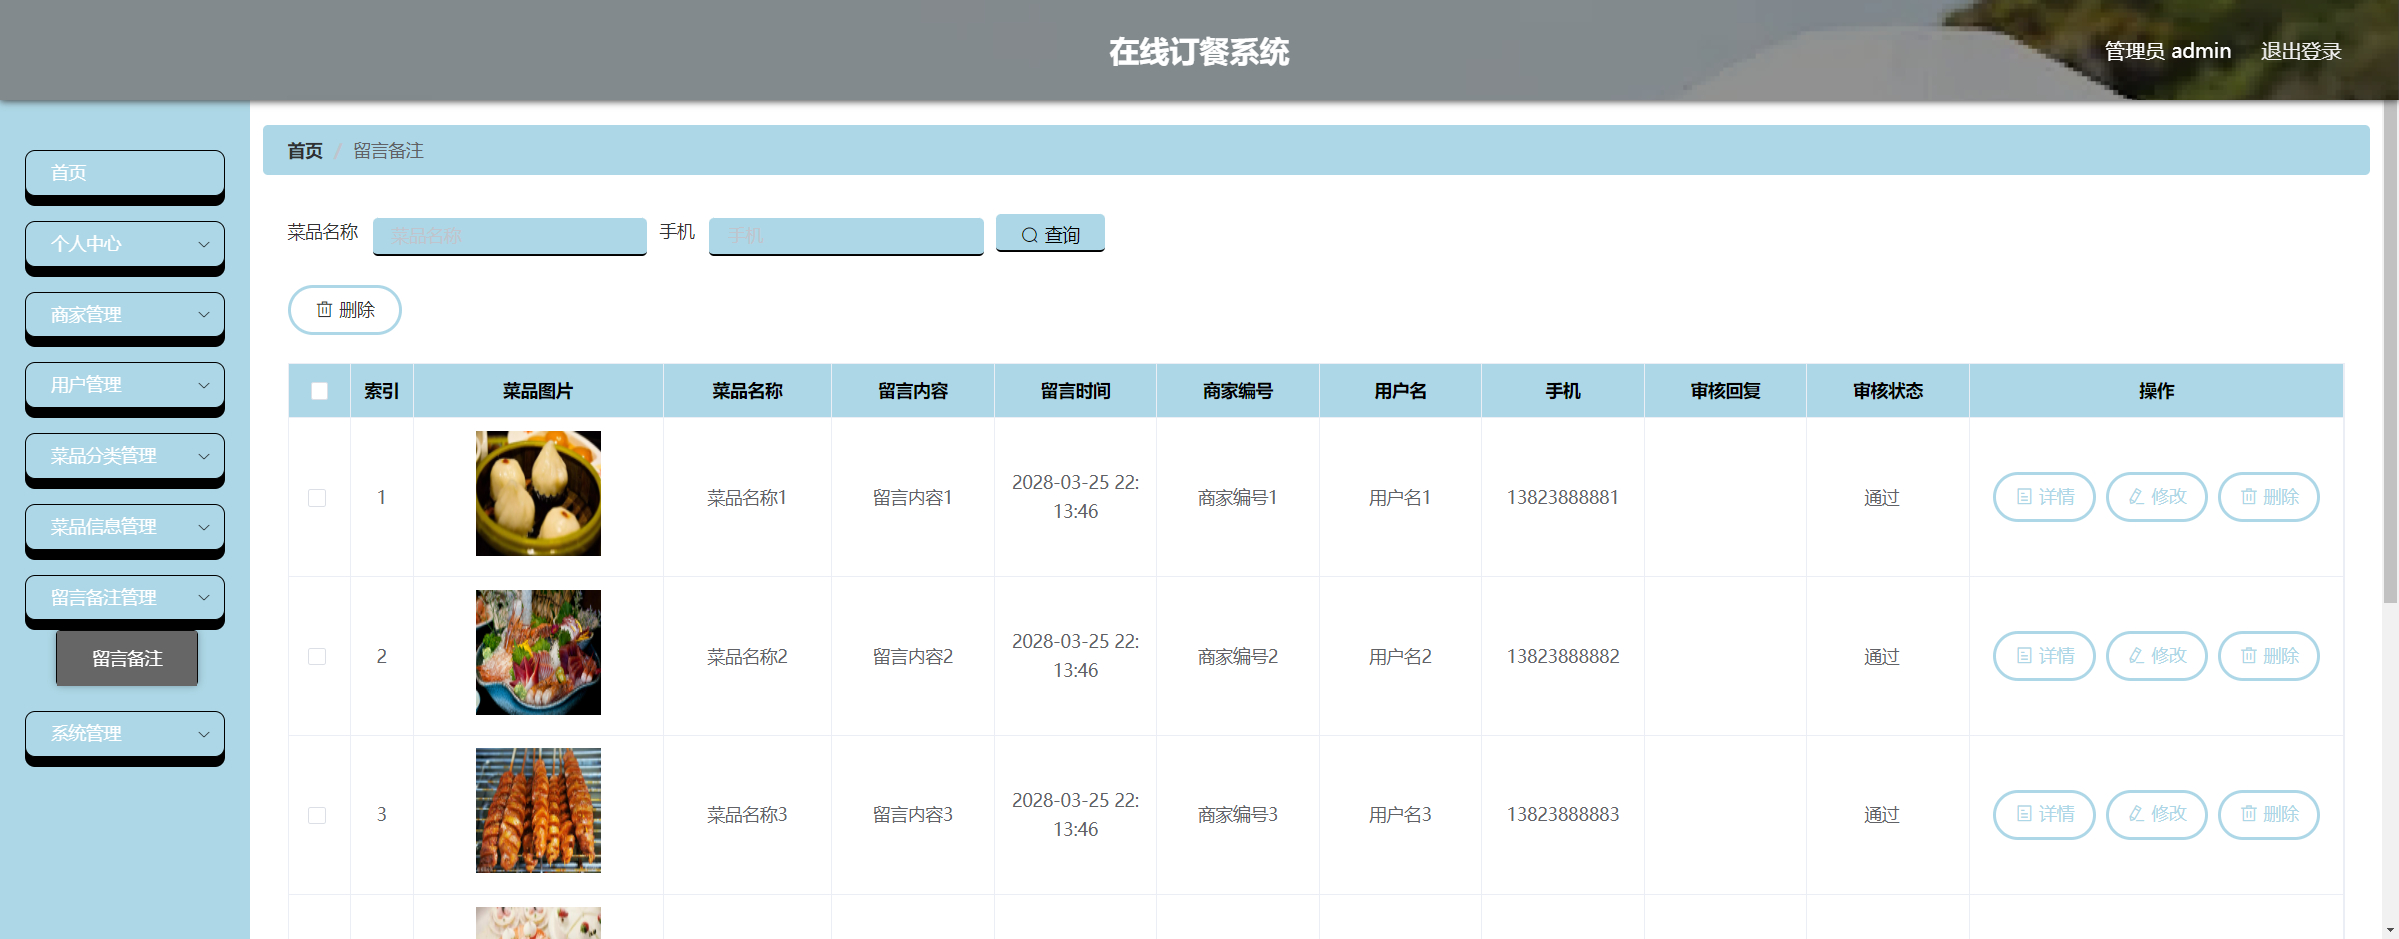Click the batch 删除 button above table
The image size is (2399, 939).
click(x=345, y=310)
